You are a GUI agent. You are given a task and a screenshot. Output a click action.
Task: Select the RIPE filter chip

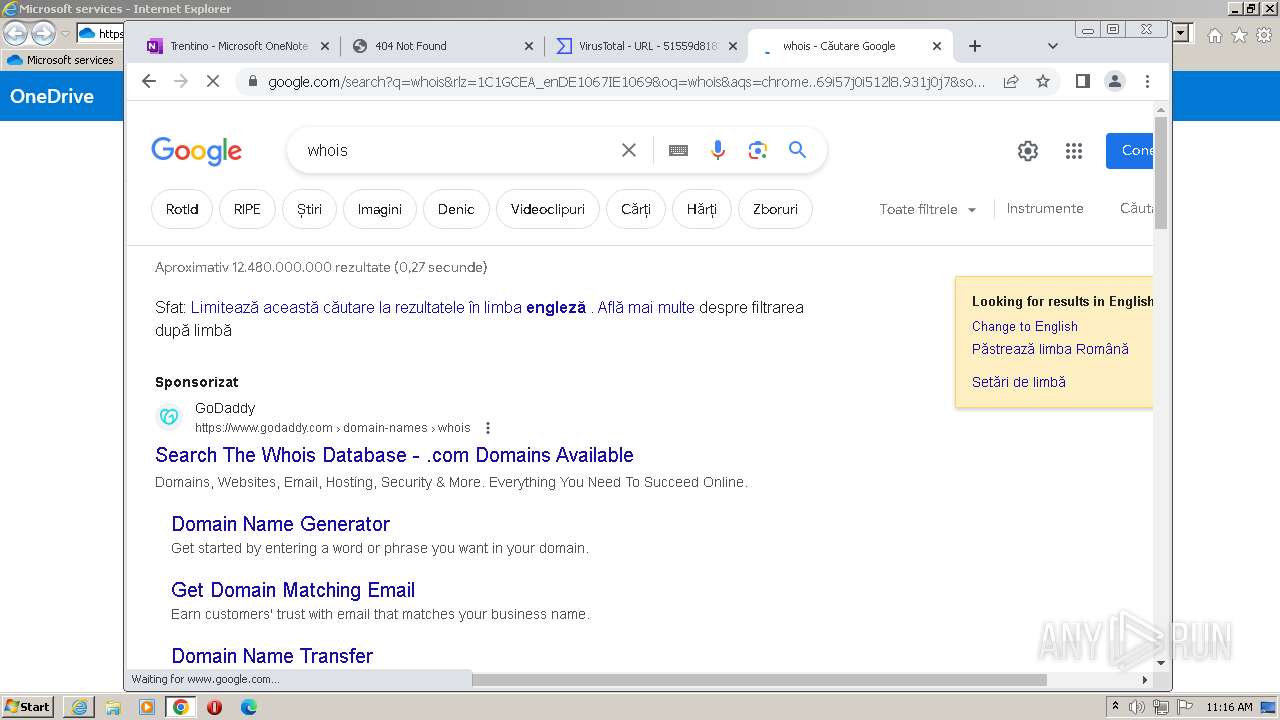coord(247,209)
